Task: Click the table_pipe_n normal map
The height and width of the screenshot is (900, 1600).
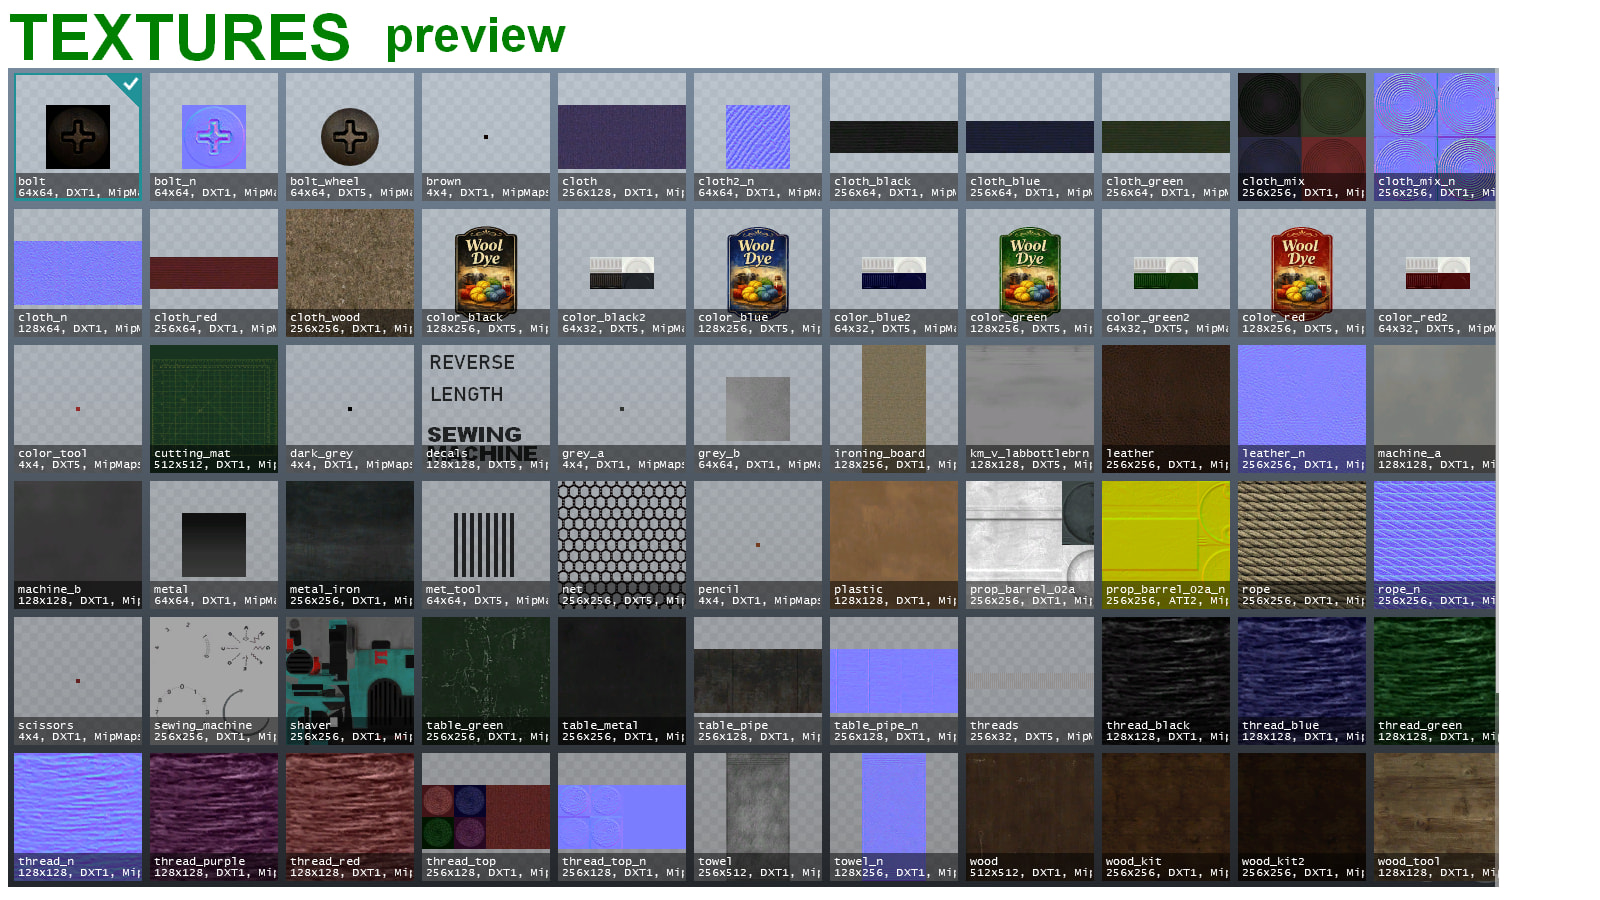Action: tap(894, 681)
